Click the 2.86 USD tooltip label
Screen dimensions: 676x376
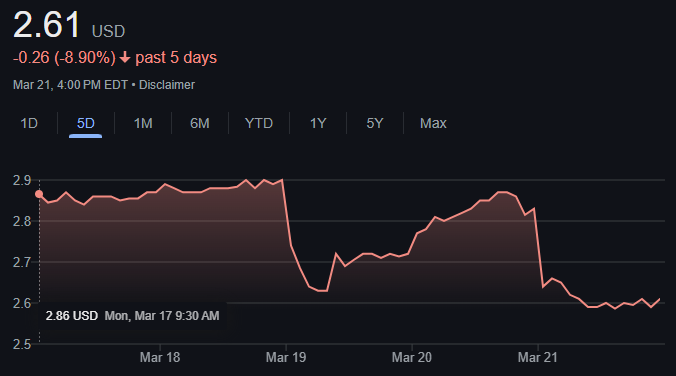[72, 316]
